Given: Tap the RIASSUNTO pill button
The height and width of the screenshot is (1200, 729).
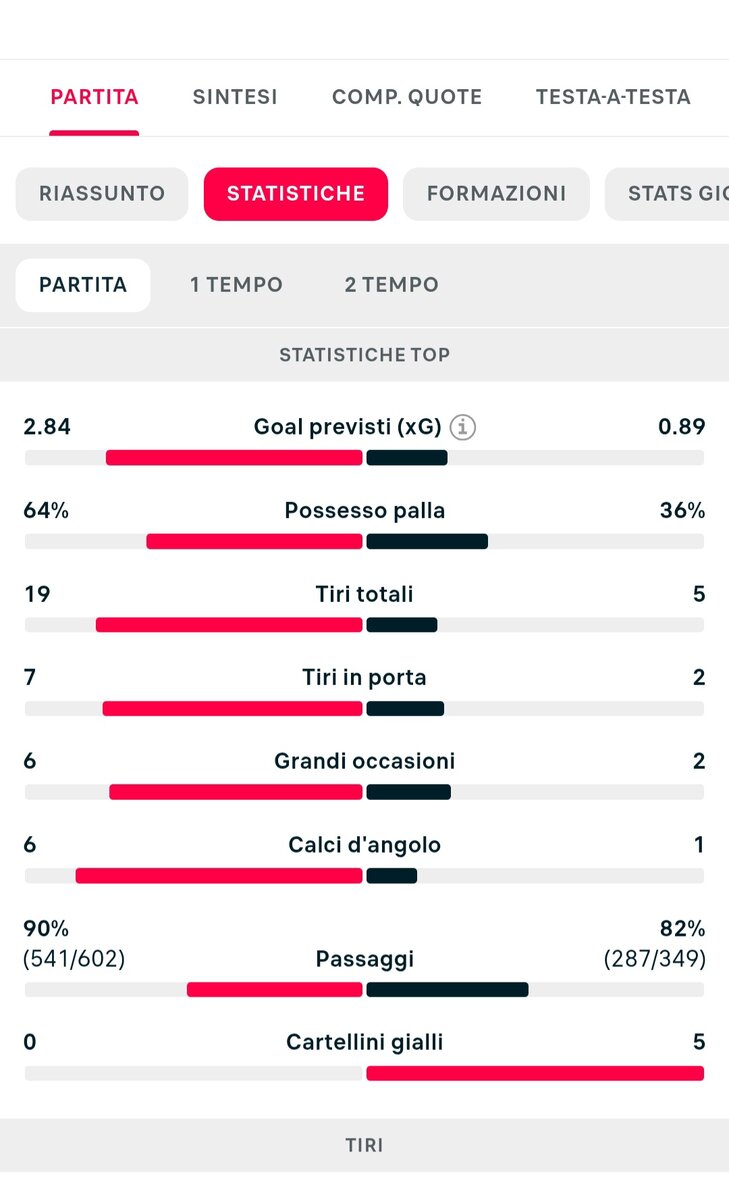Looking at the screenshot, I should 102,194.
